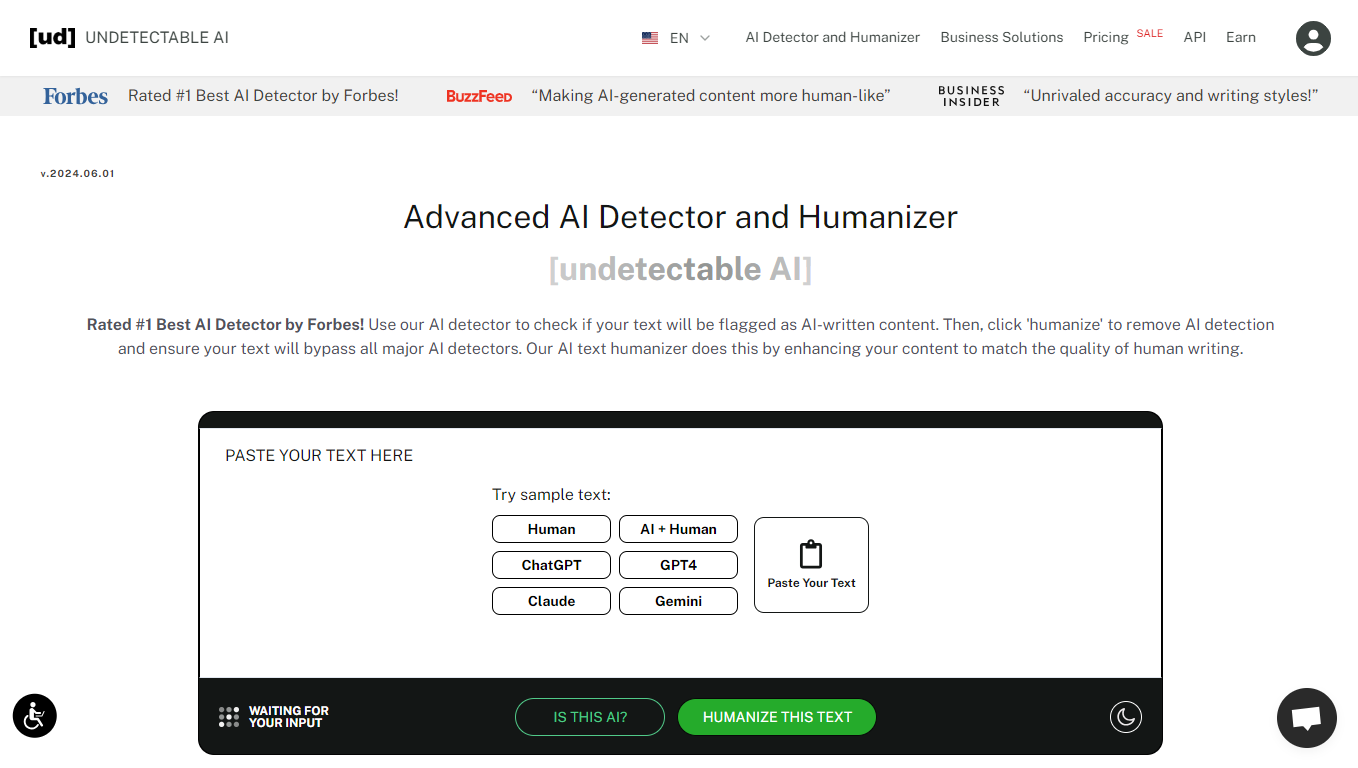
Task: Go to the Pricing page
Action: [1105, 37]
